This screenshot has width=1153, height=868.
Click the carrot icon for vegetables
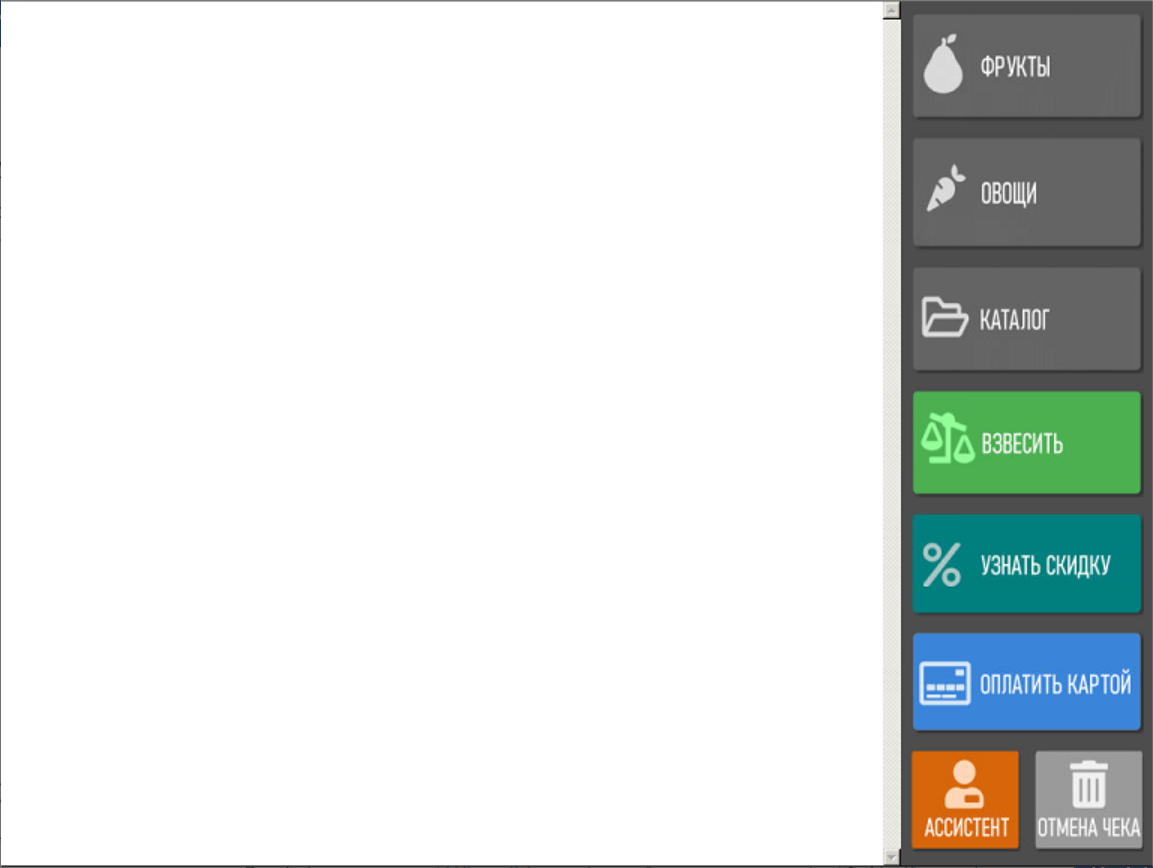pos(946,188)
